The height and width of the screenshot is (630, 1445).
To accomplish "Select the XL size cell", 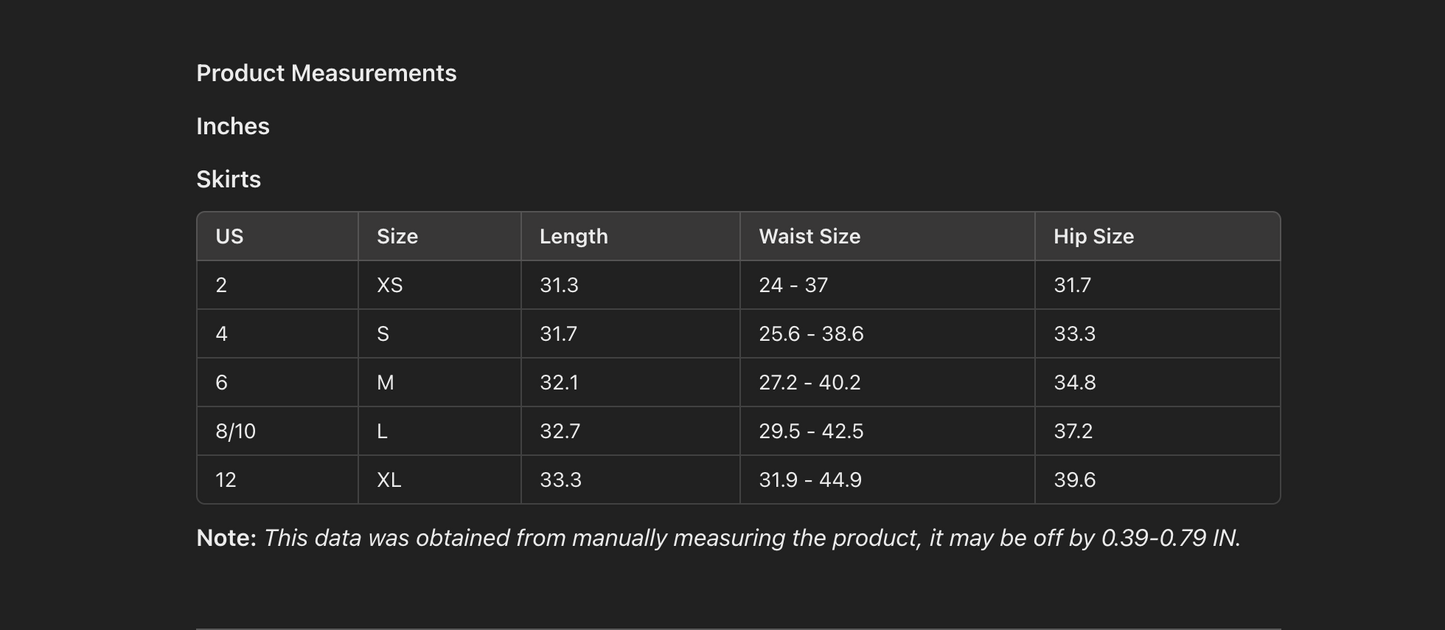I will tap(389, 480).
